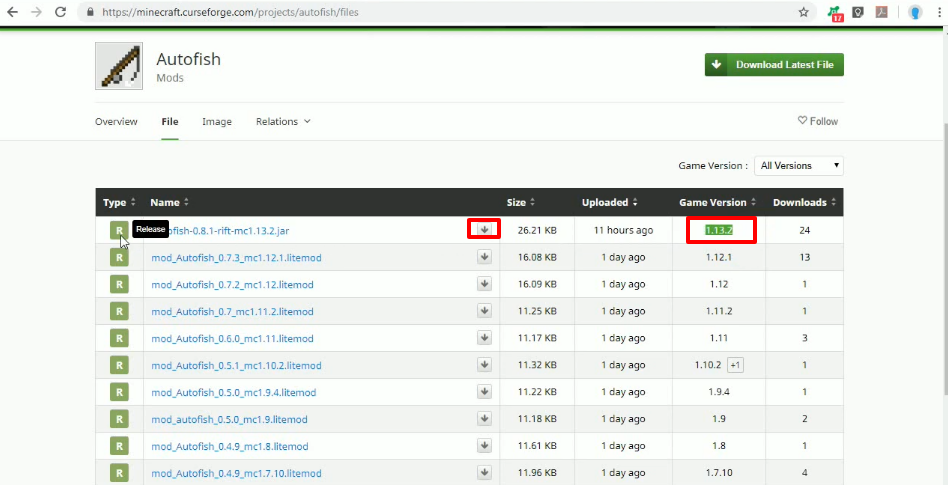Screen dimensions: 948x485
Task: Open mod_Autofish_0.5.1_mc1.10.2.litemod link
Action: pyautogui.click(x=236, y=366)
